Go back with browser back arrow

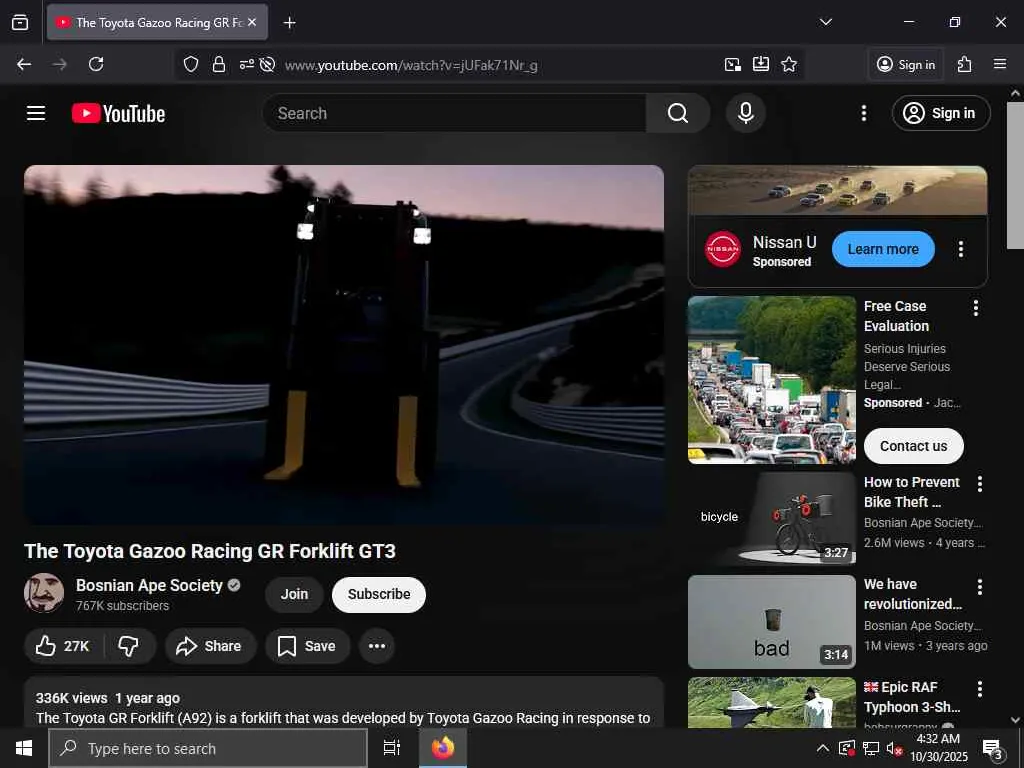coord(24,64)
